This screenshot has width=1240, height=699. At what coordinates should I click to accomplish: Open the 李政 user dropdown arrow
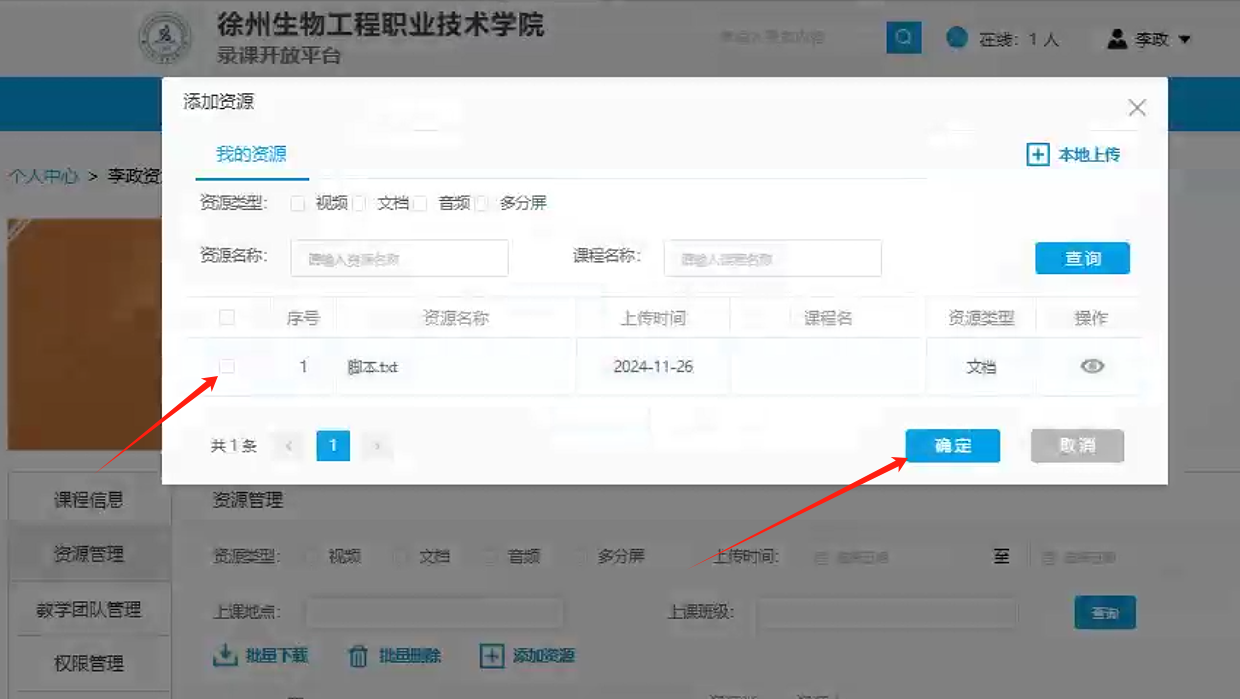1185,40
